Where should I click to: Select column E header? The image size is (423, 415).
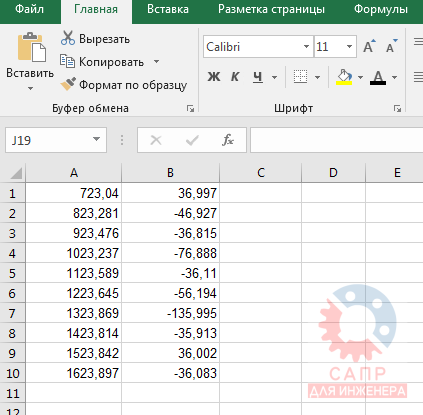395,173
